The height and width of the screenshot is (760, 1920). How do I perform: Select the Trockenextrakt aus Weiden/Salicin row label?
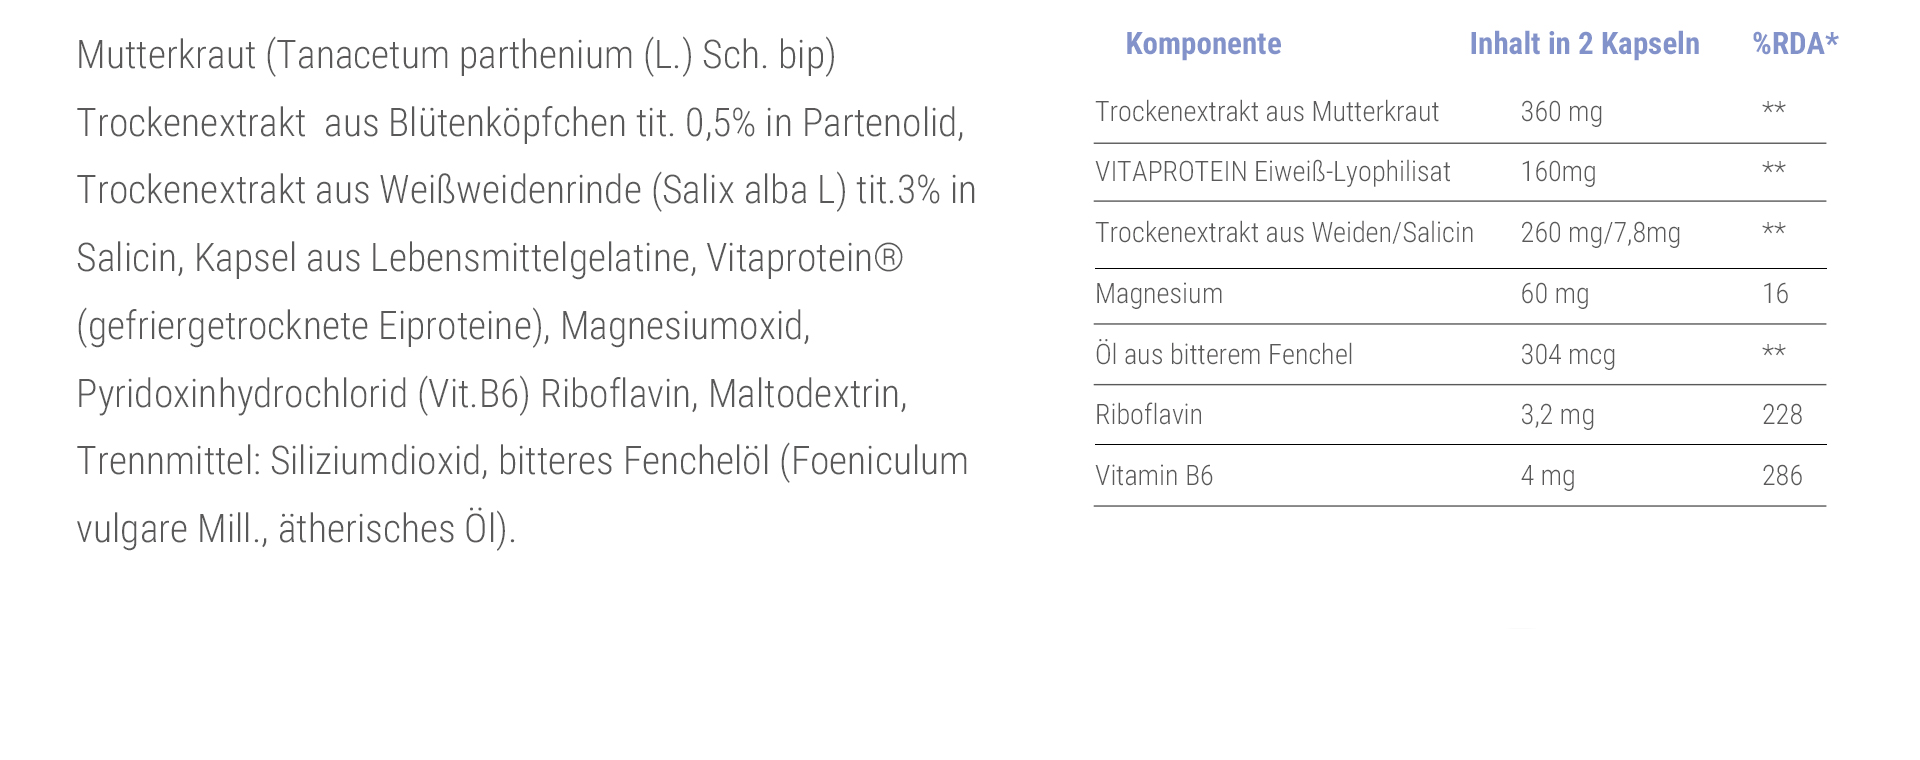(x=1284, y=233)
